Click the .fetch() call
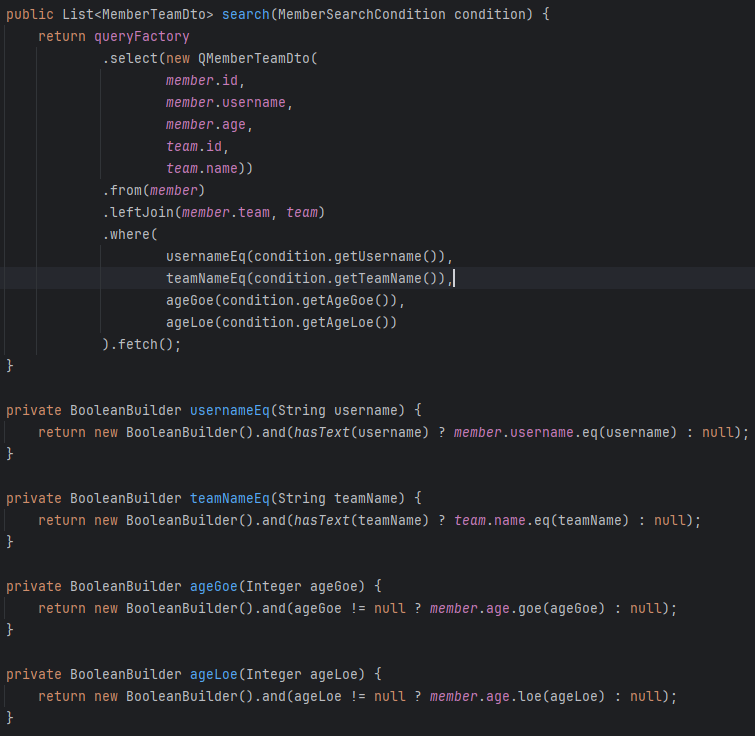The height and width of the screenshot is (736, 755). 142,345
